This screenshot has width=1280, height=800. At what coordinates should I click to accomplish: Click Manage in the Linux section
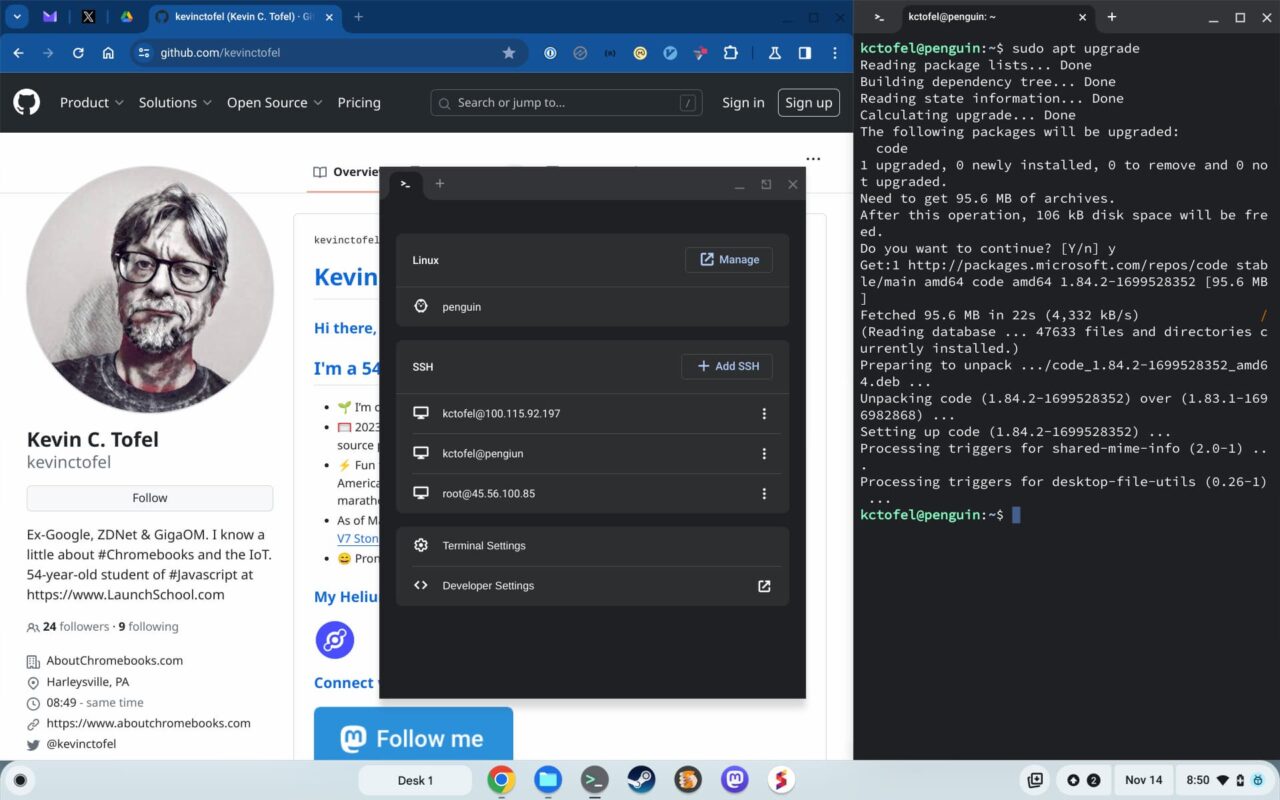tap(729, 260)
